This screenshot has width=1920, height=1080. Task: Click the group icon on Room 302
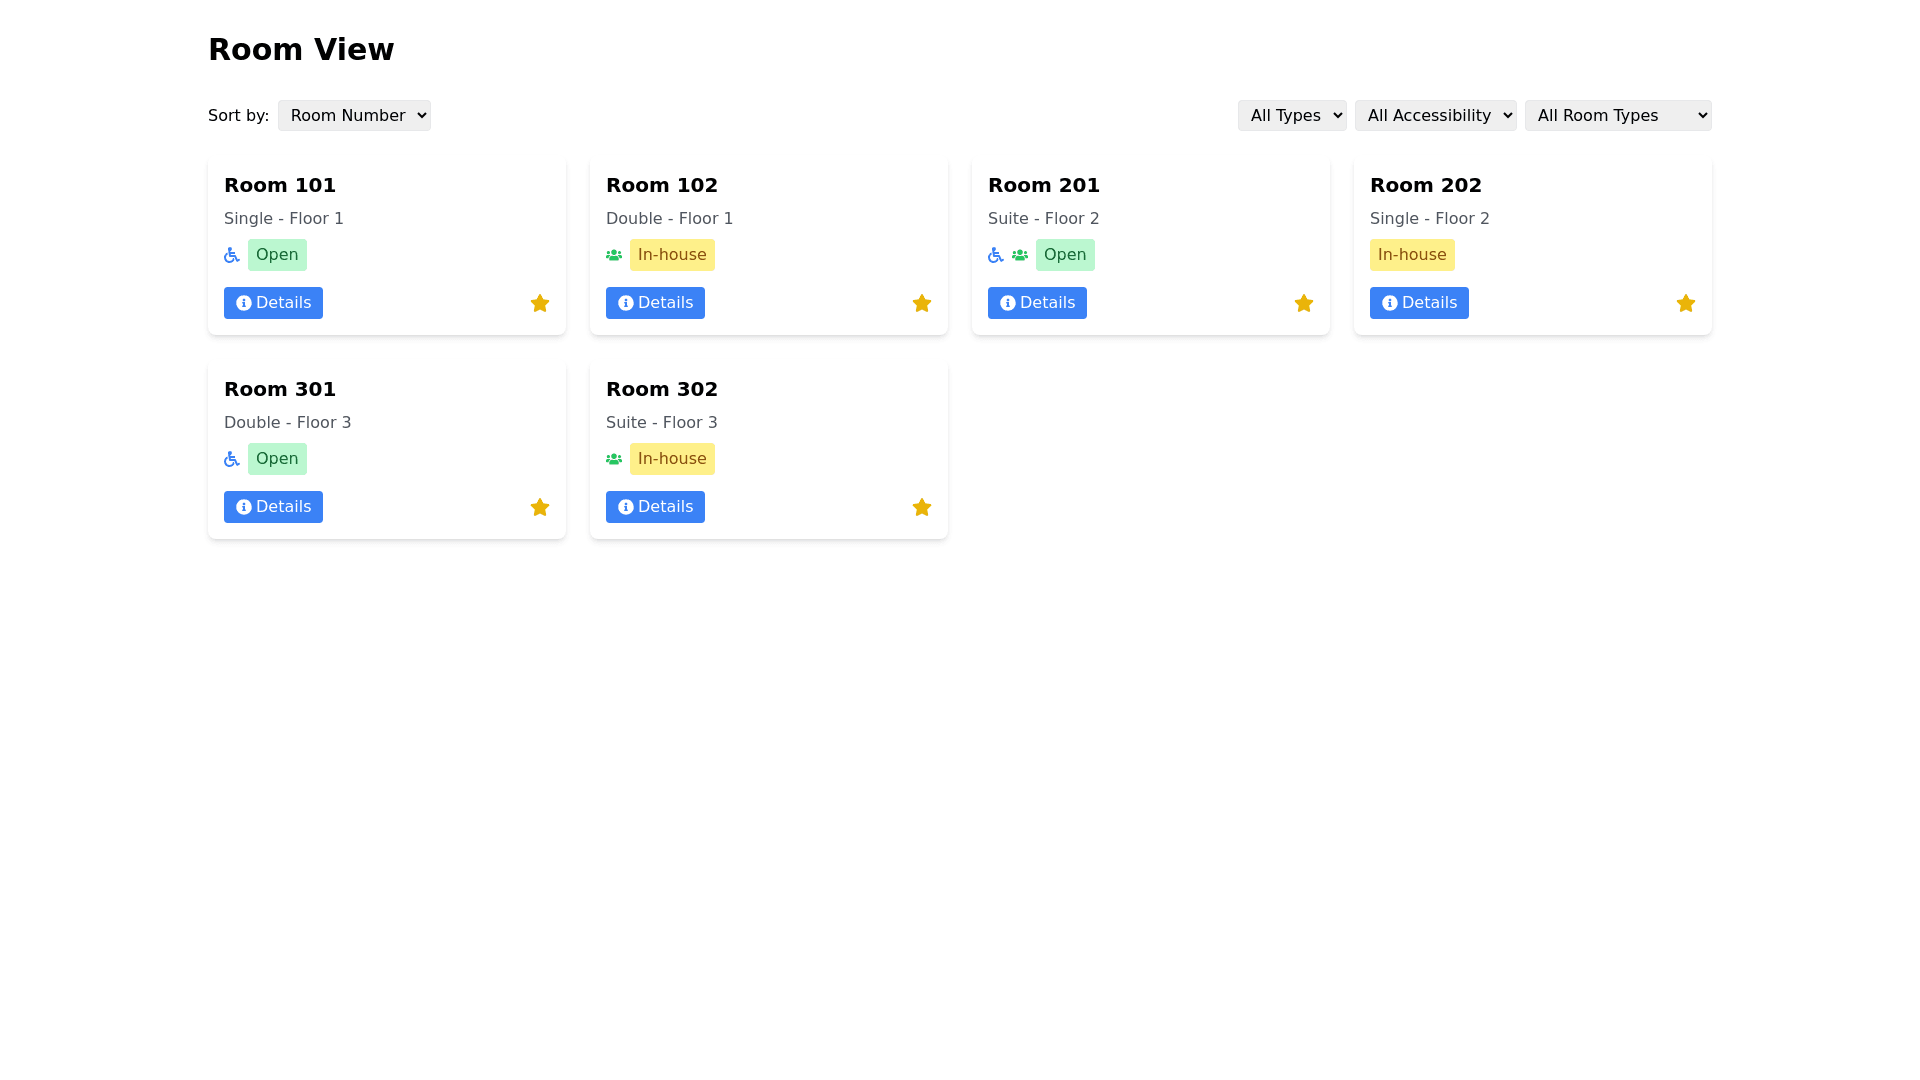[614, 459]
